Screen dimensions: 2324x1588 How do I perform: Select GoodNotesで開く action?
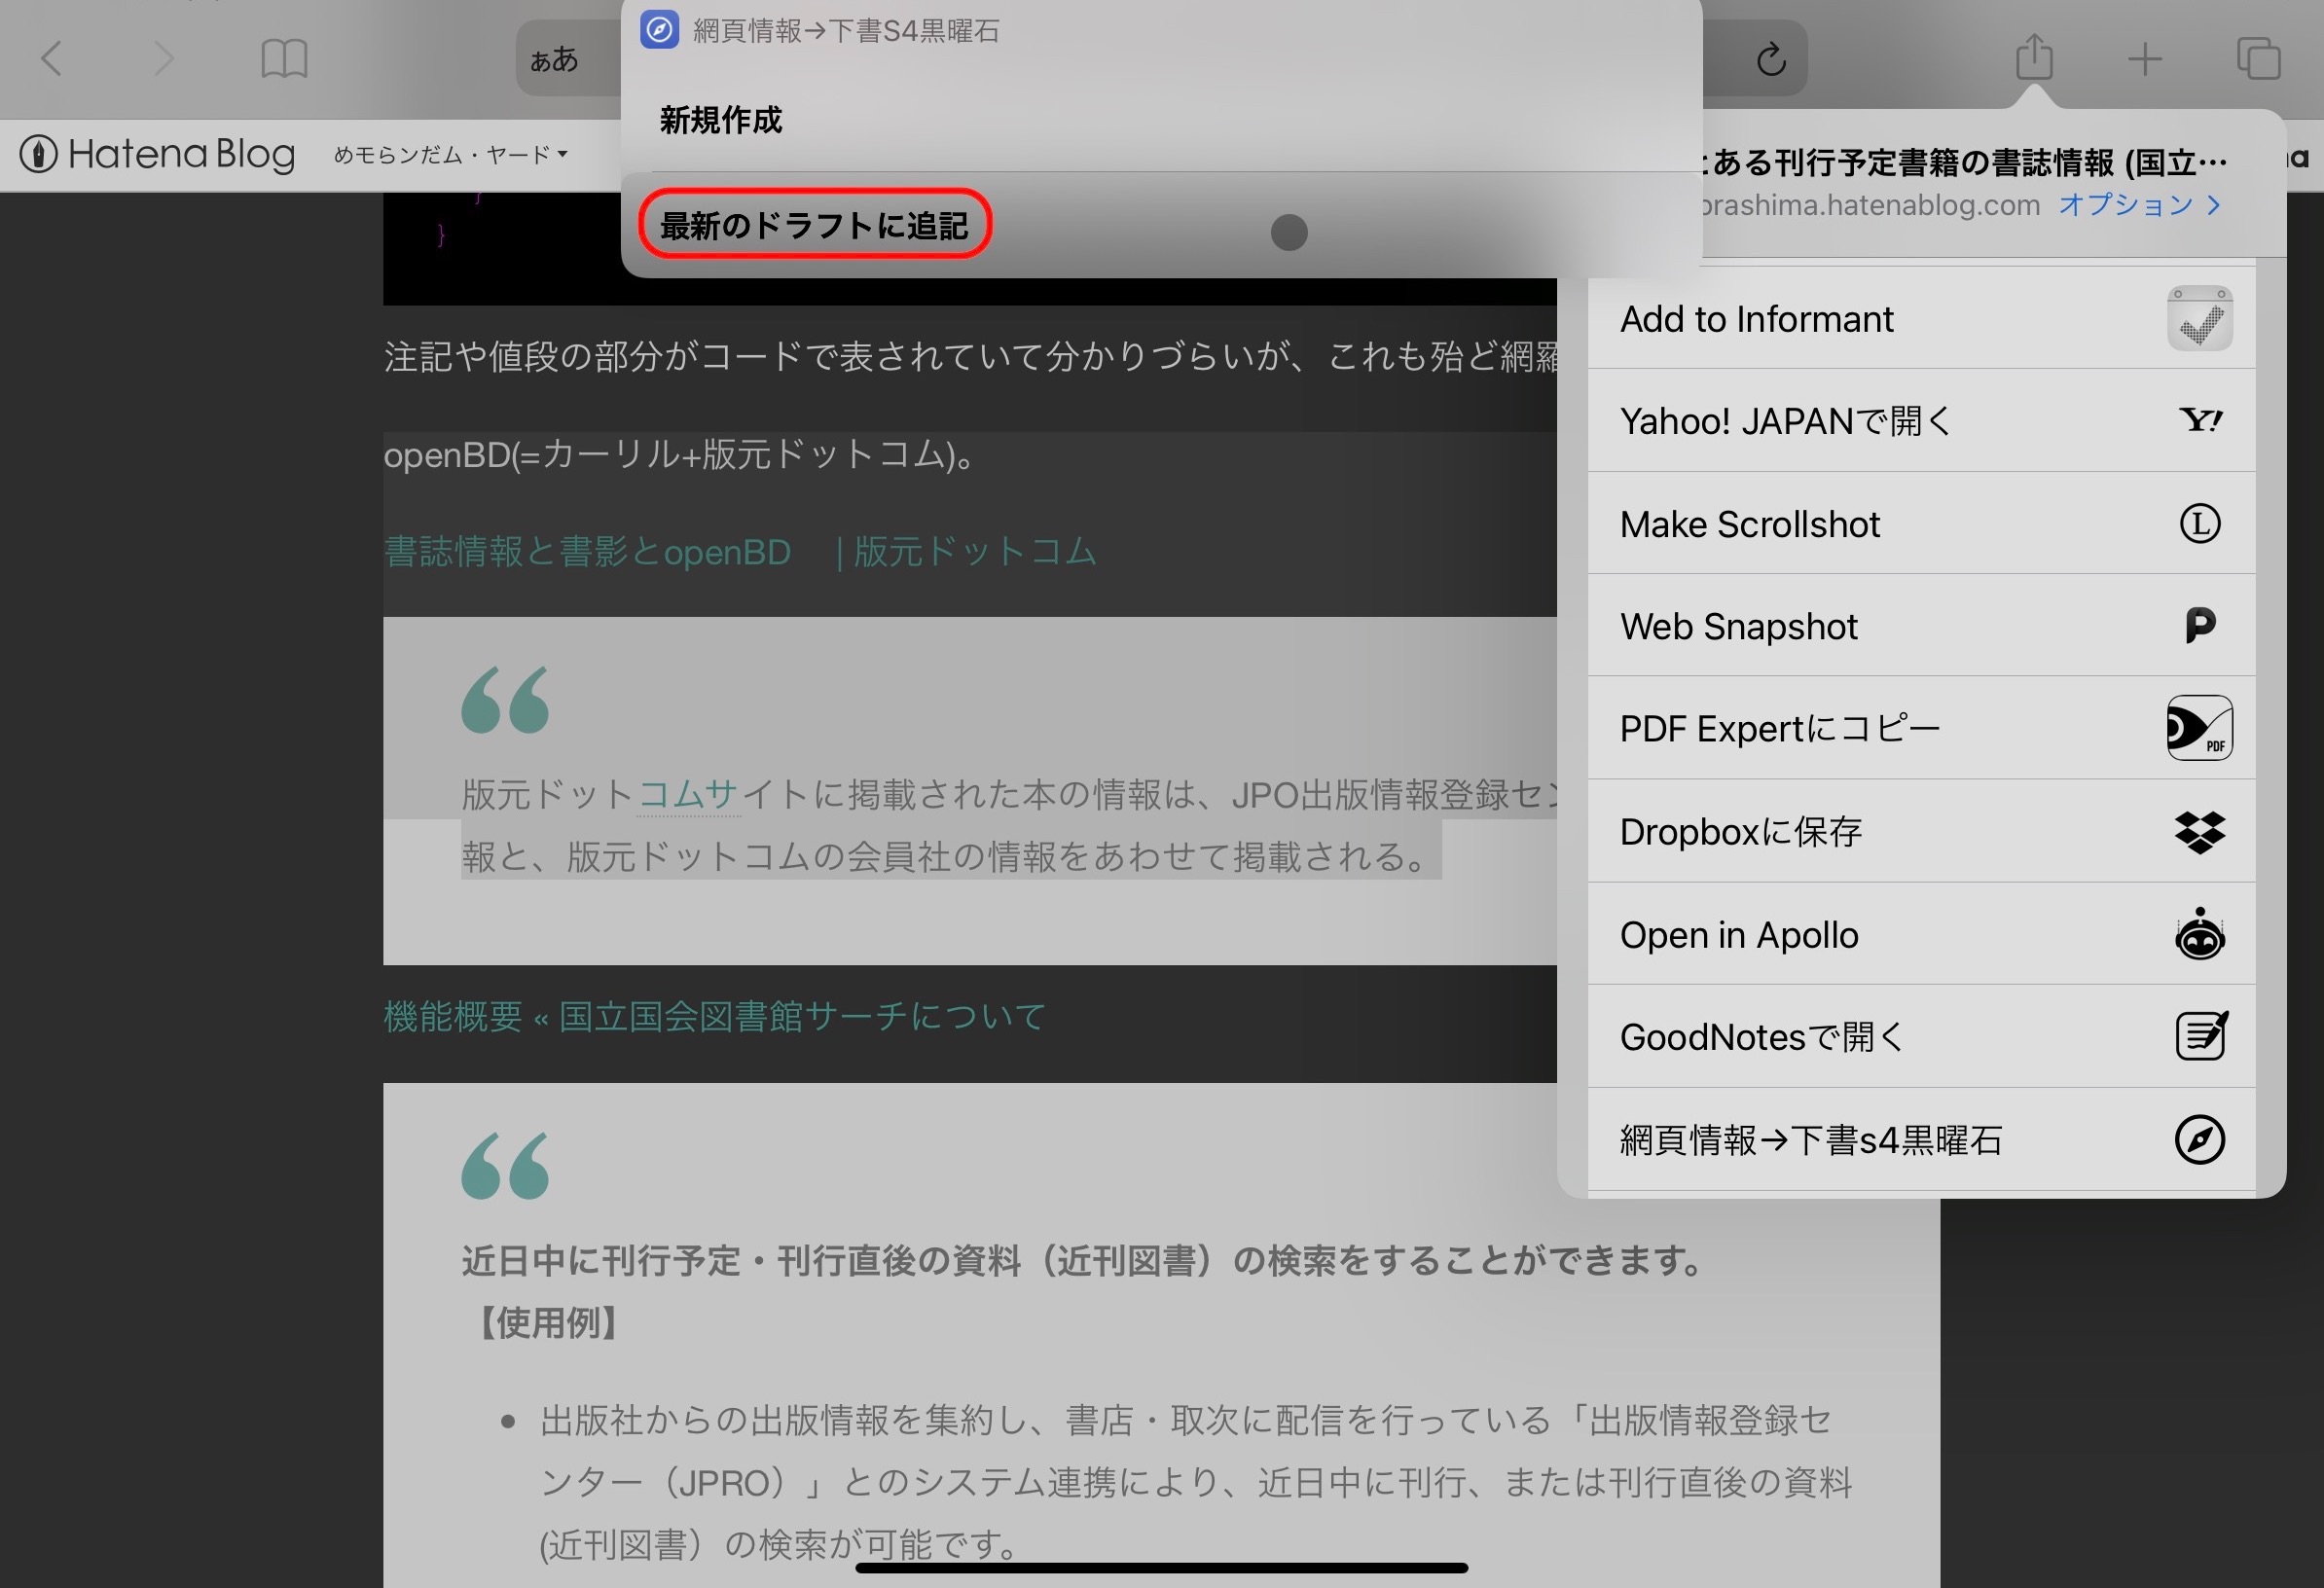tap(1920, 1036)
